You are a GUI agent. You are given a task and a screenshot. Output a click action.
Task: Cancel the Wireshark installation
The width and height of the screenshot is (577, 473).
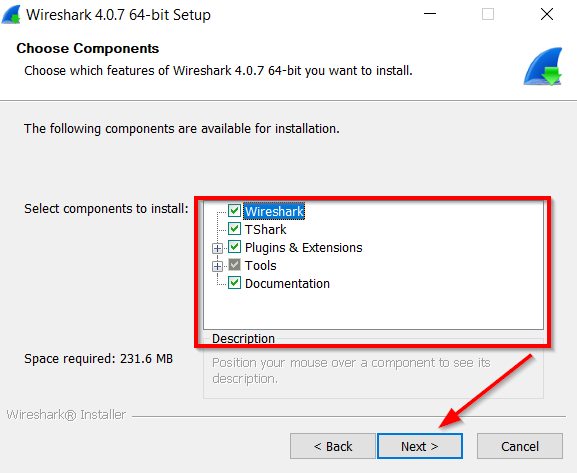point(520,446)
